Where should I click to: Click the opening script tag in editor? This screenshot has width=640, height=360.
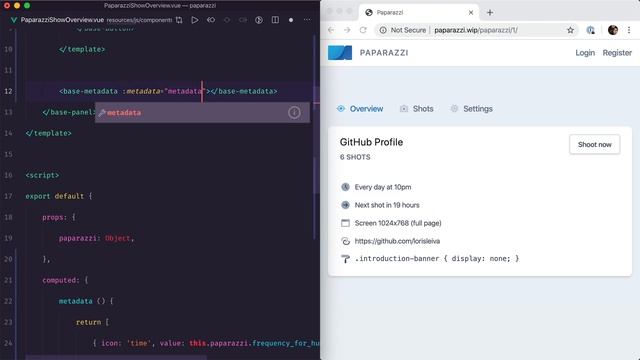pos(42,175)
